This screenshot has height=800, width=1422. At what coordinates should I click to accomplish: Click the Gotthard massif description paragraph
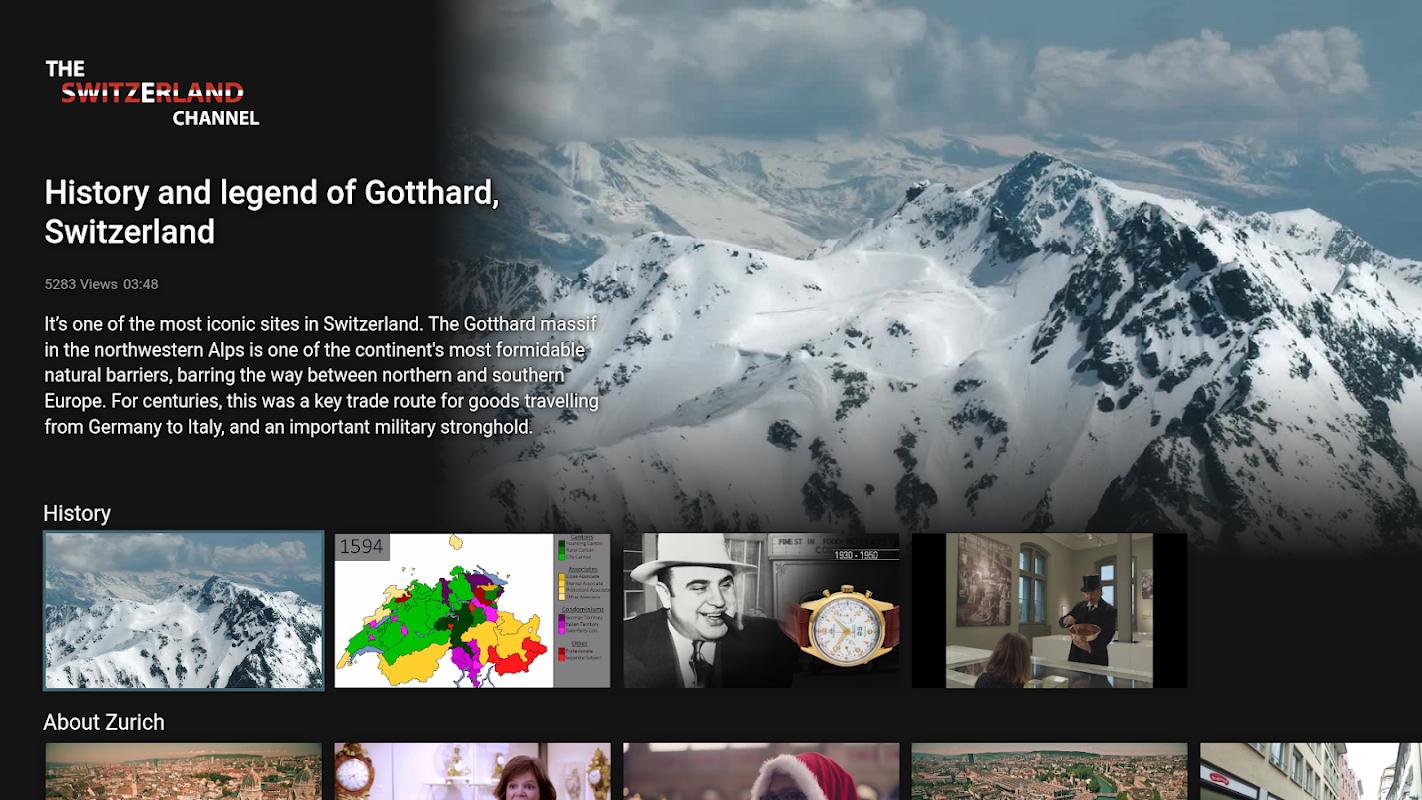(321, 375)
